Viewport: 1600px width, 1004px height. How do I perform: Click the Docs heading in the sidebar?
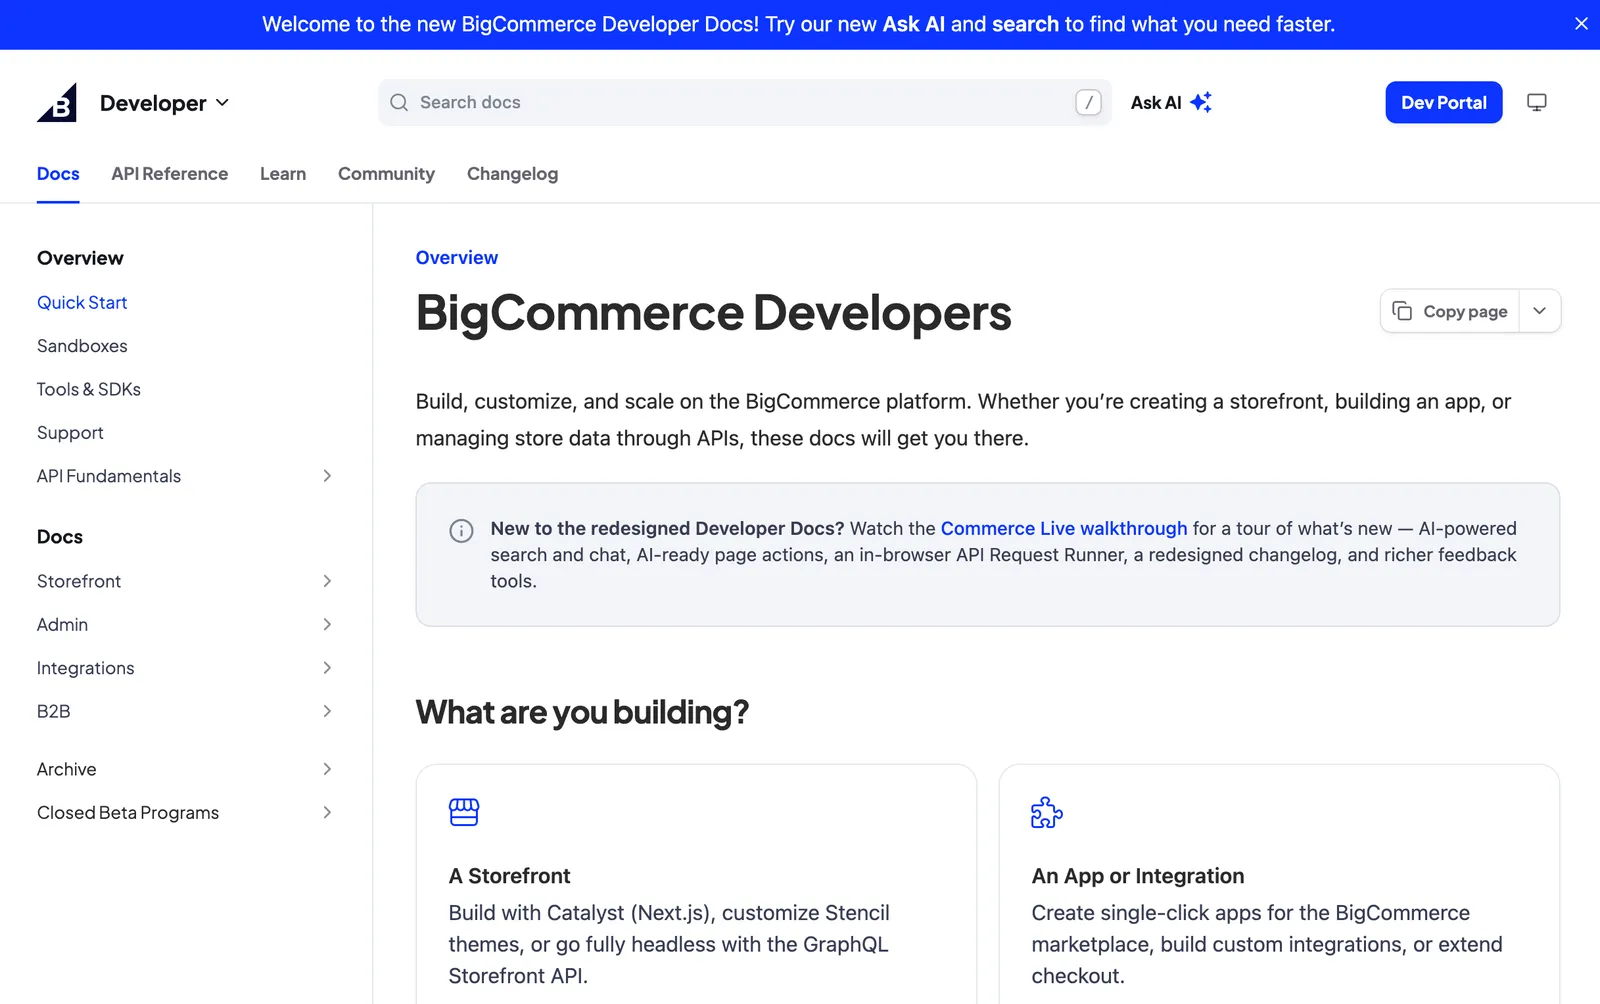pyautogui.click(x=60, y=537)
